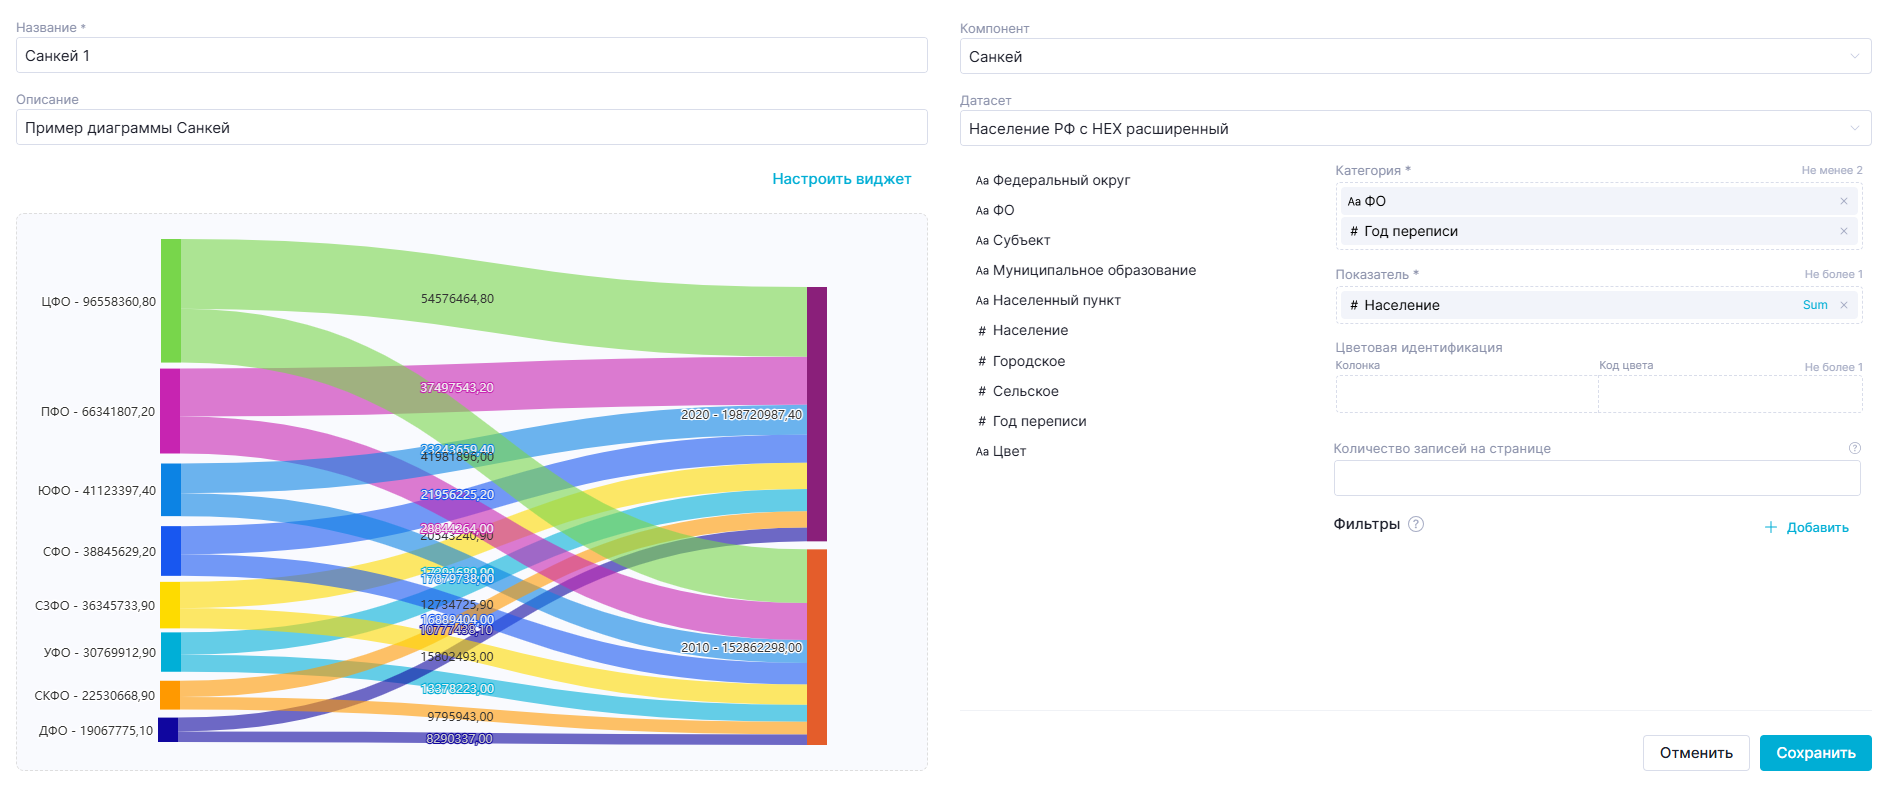Change the Sum aggregation for Население
The width and height of the screenshot is (1879, 786).
coord(1814,305)
